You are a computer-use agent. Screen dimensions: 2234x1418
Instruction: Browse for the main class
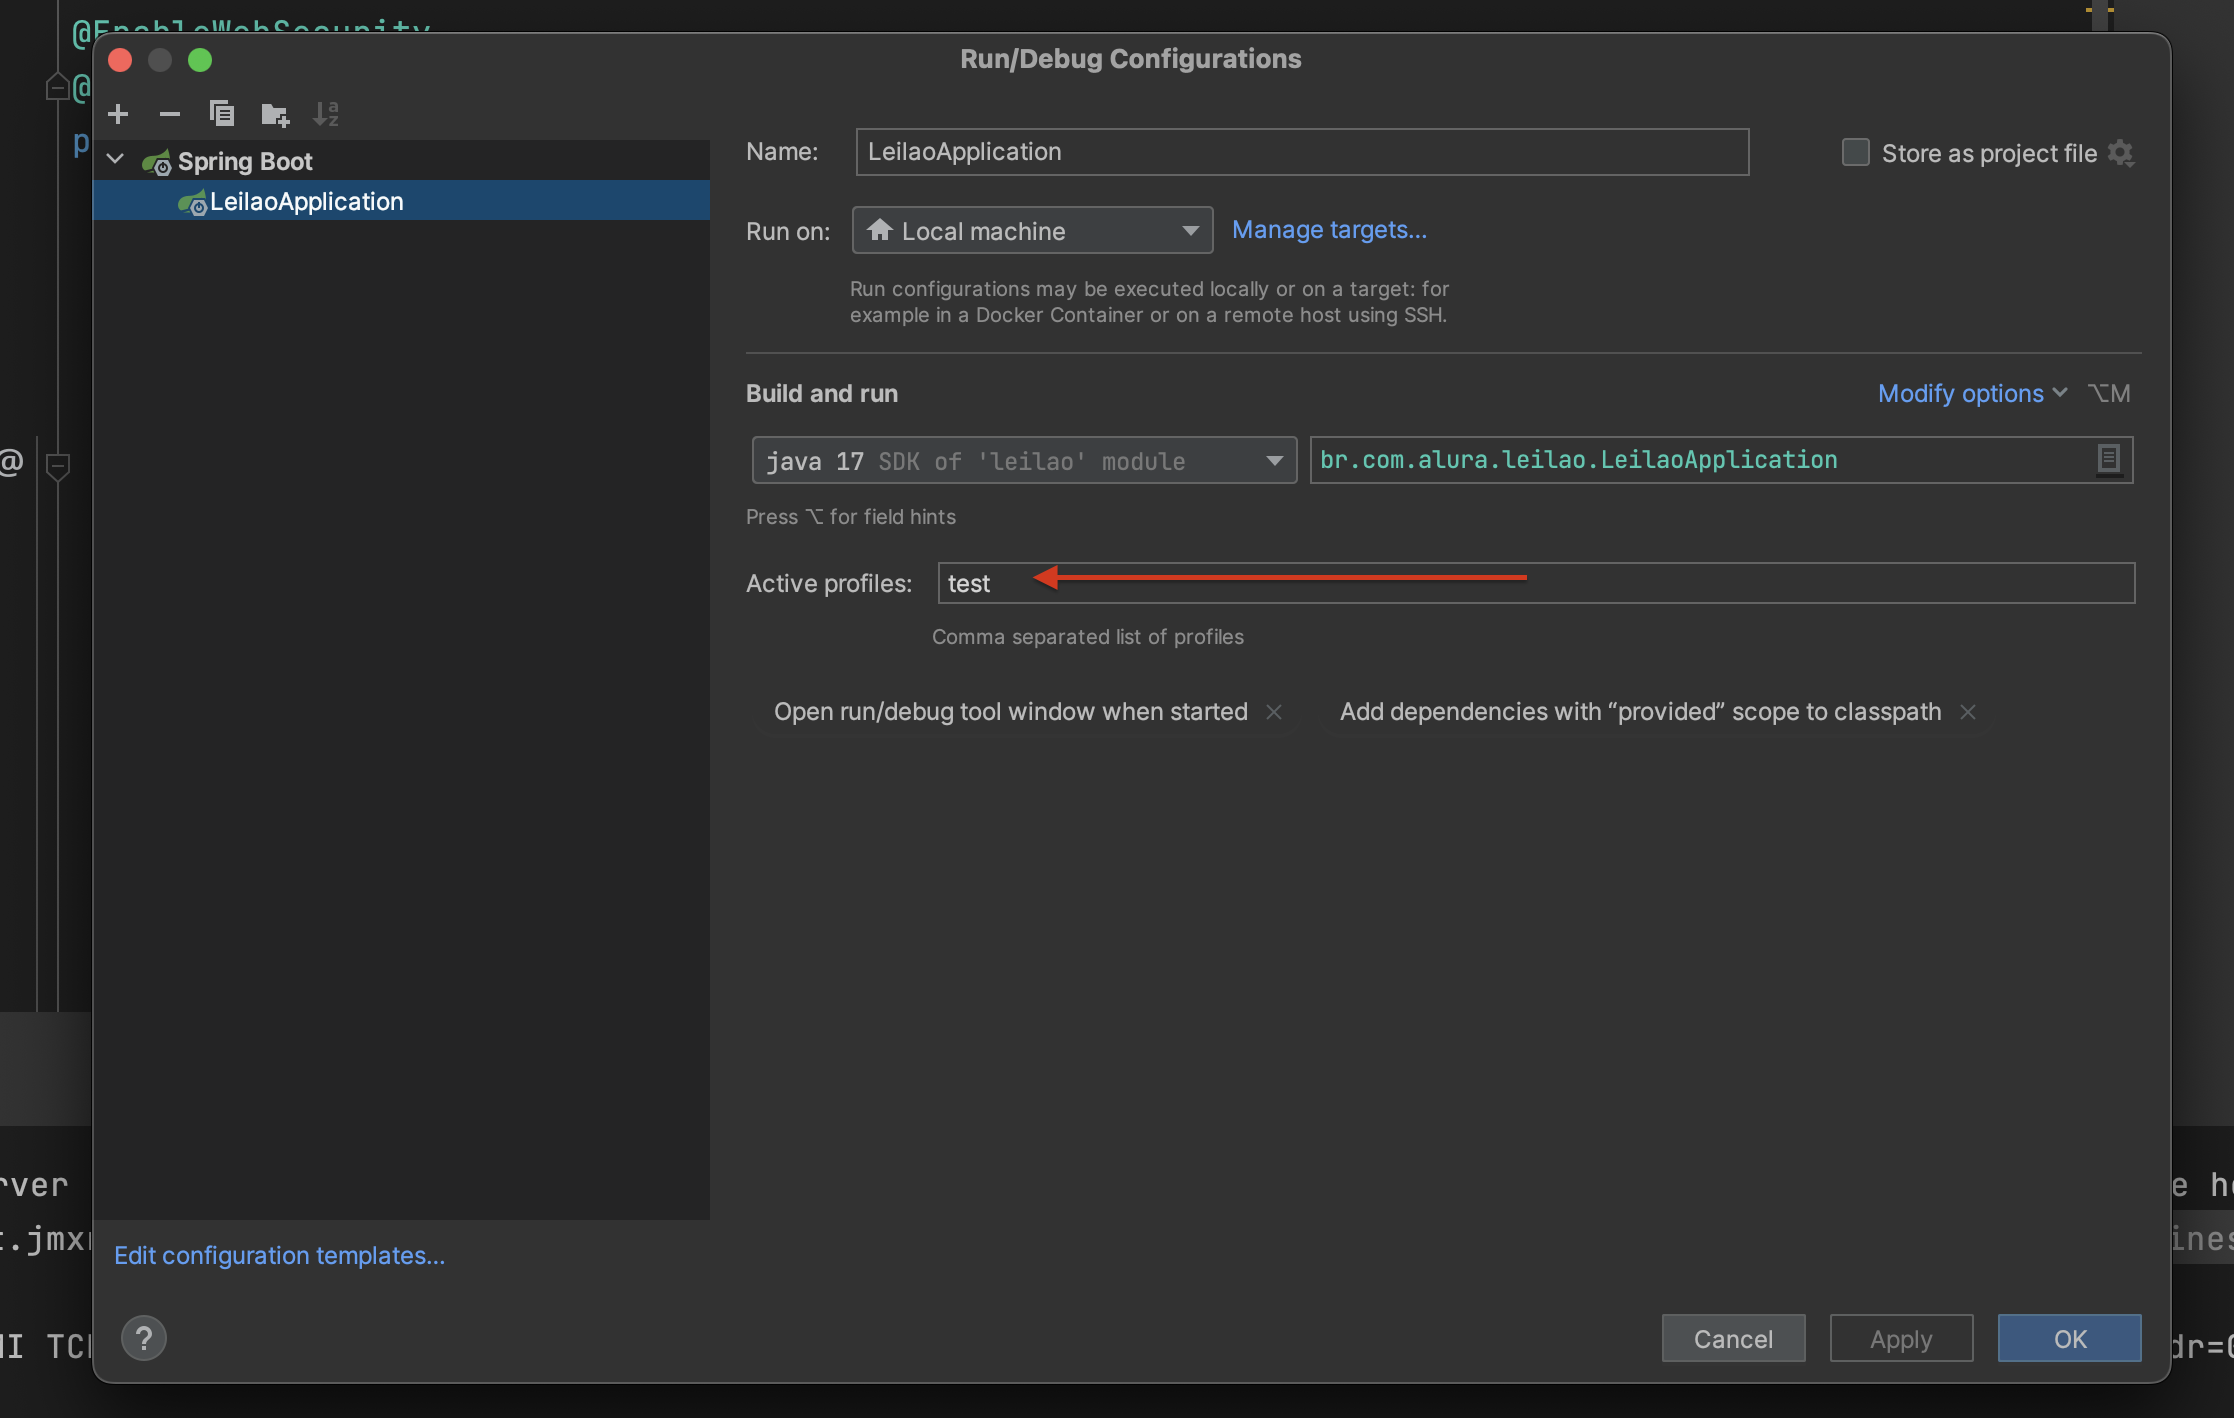point(2110,459)
